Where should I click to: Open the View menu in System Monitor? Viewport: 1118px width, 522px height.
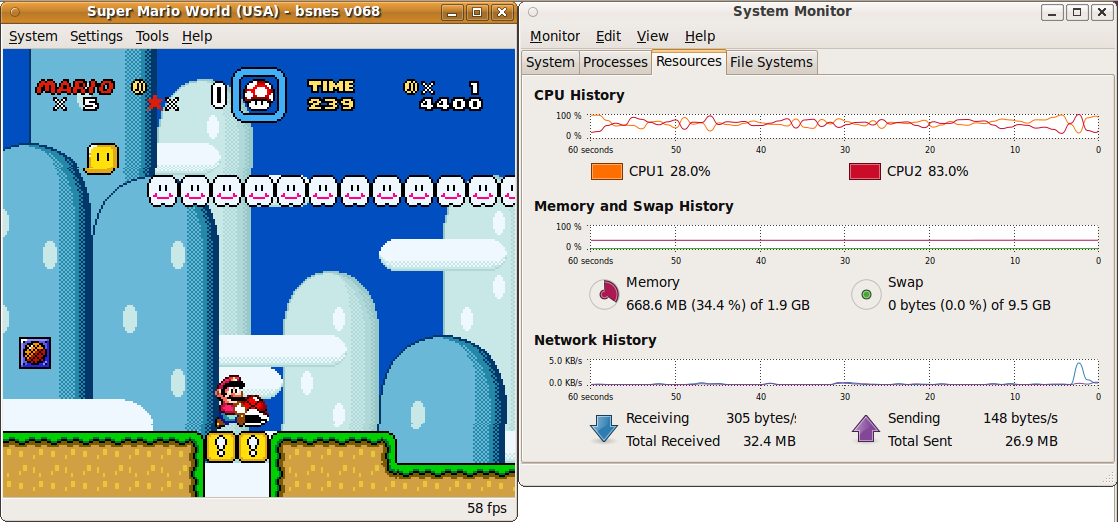point(652,36)
